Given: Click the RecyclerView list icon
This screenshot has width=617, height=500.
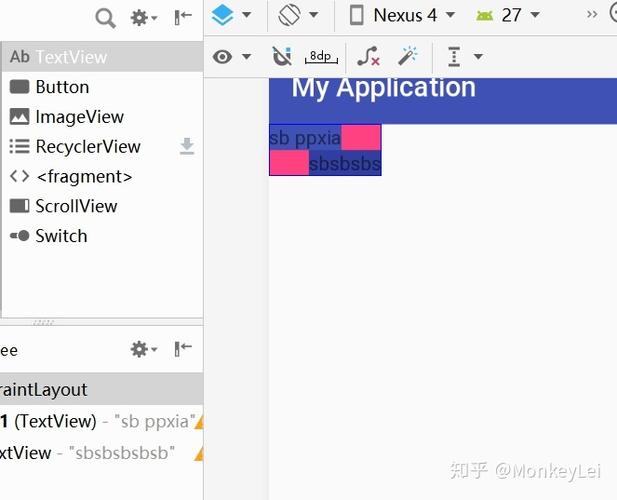Looking at the screenshot, I should (x=19, y=146).
